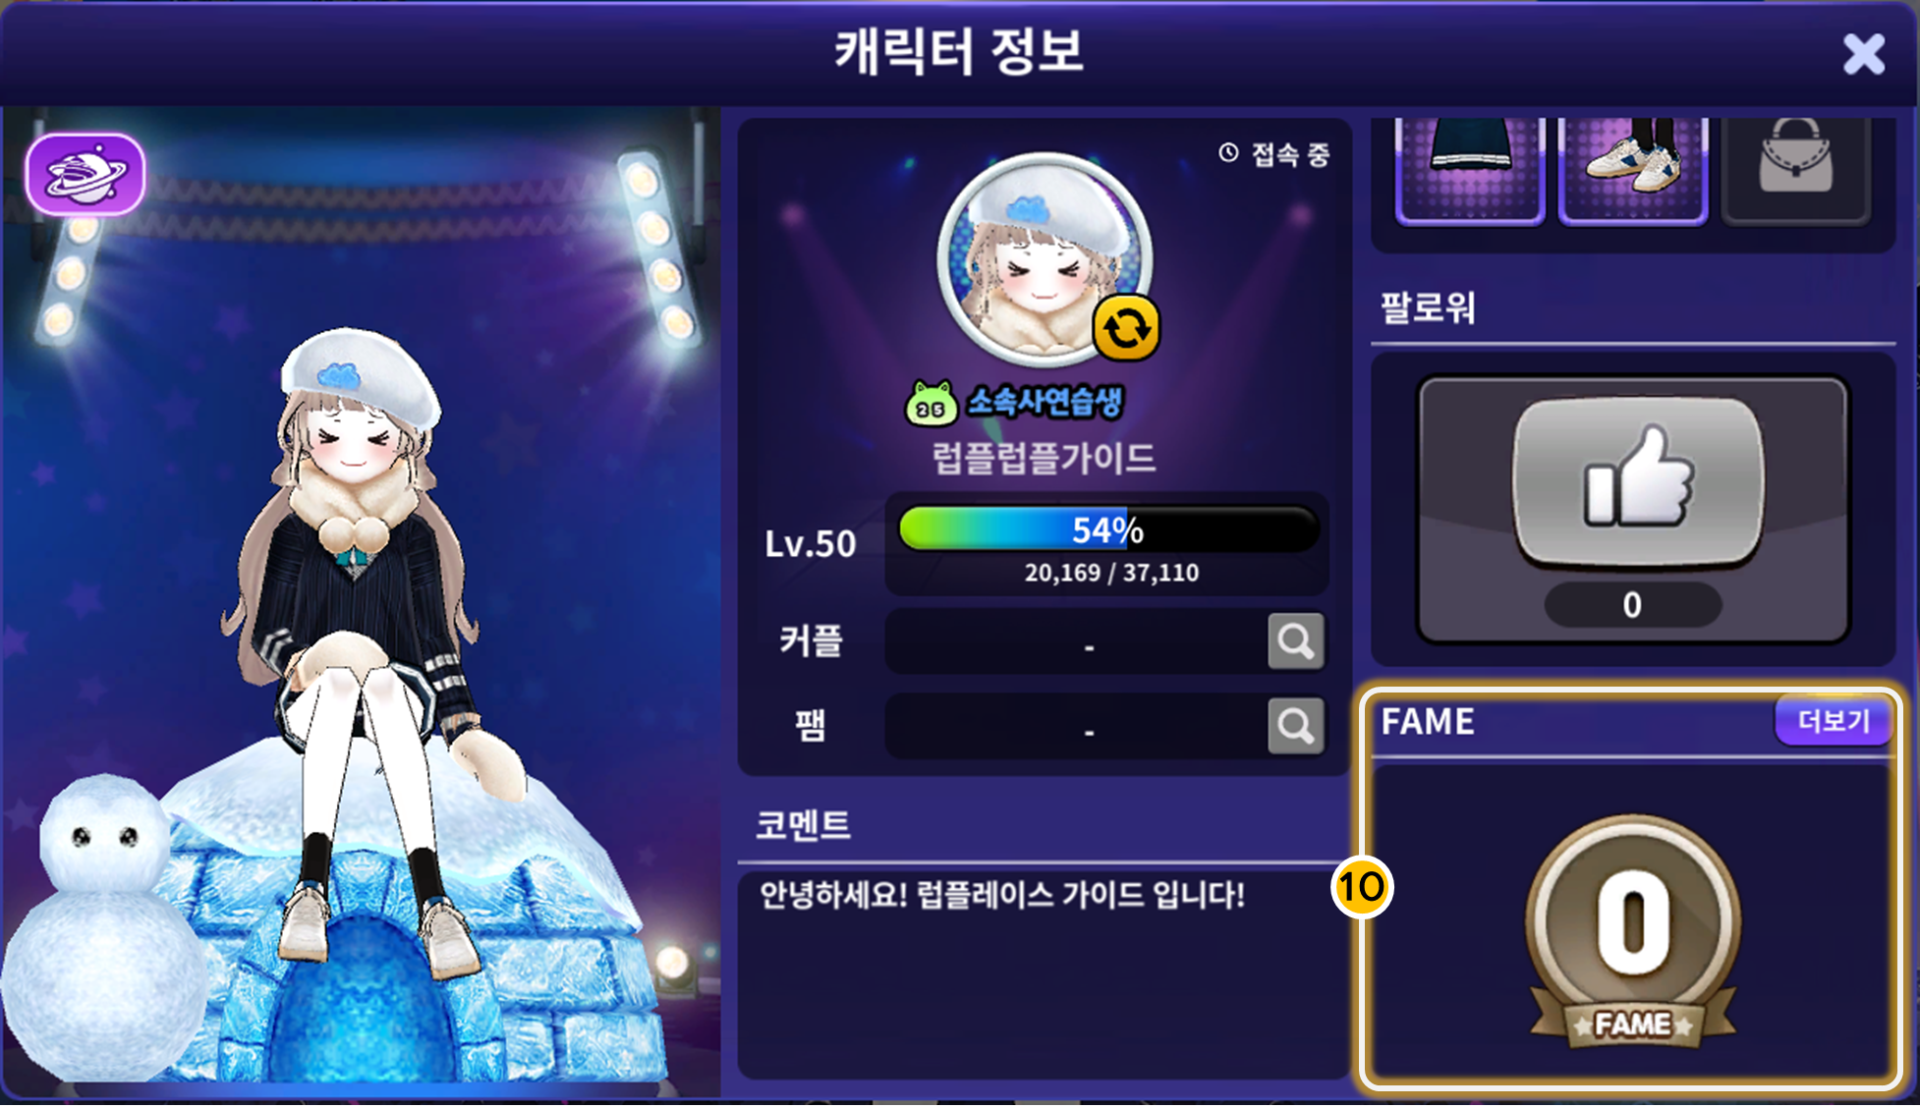Click the 소속사연습생 title label
Screen dimensions: 1920x1108
1045,402
